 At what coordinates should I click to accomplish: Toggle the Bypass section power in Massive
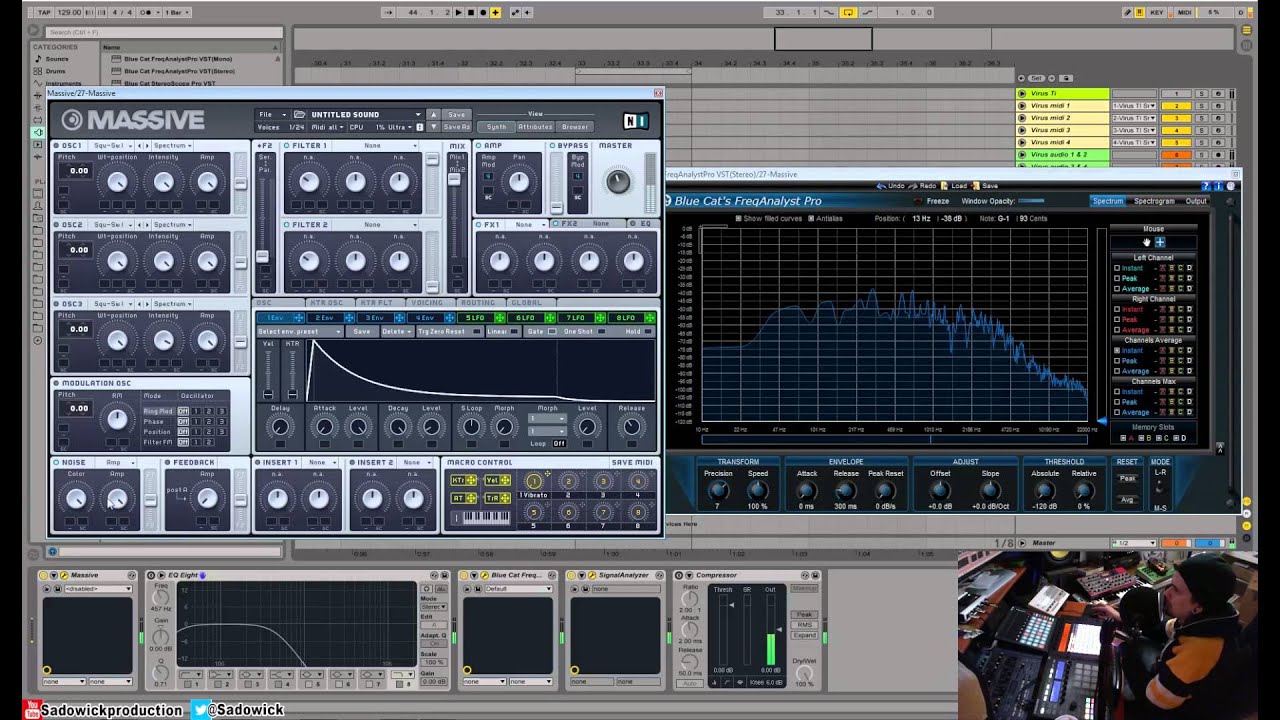point(552,146)
